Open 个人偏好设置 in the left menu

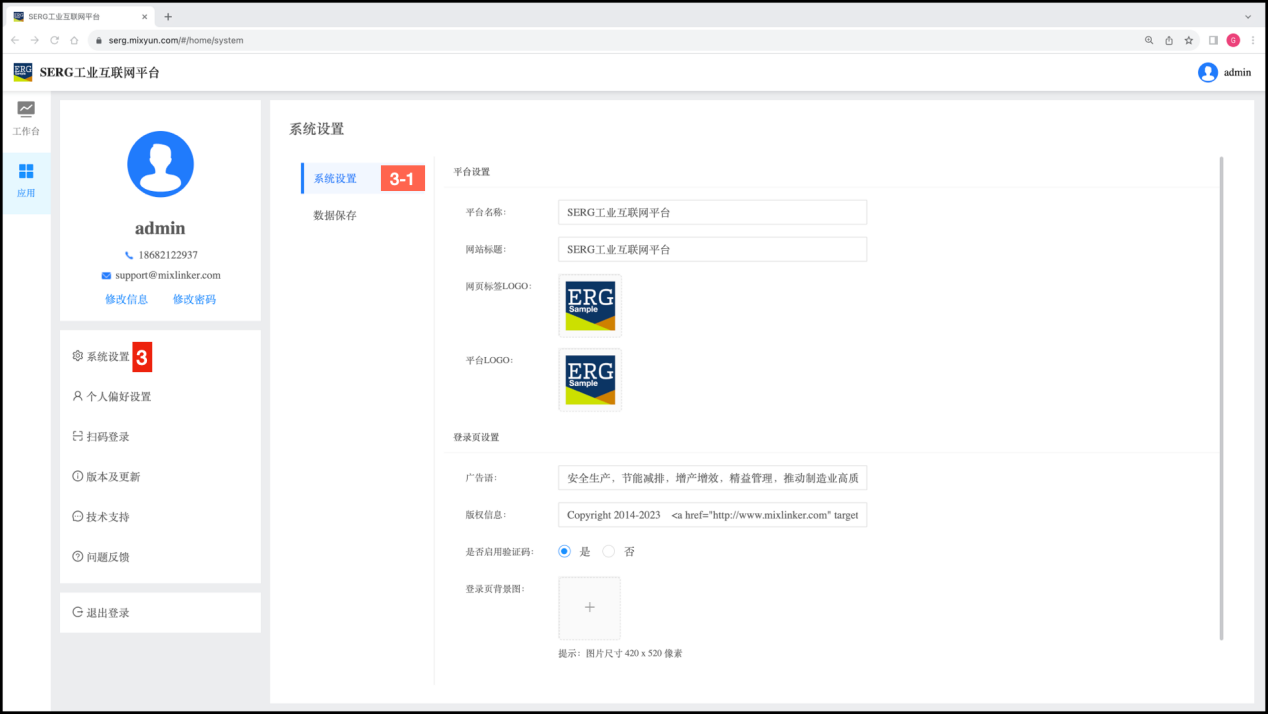[x=117, y=397]
